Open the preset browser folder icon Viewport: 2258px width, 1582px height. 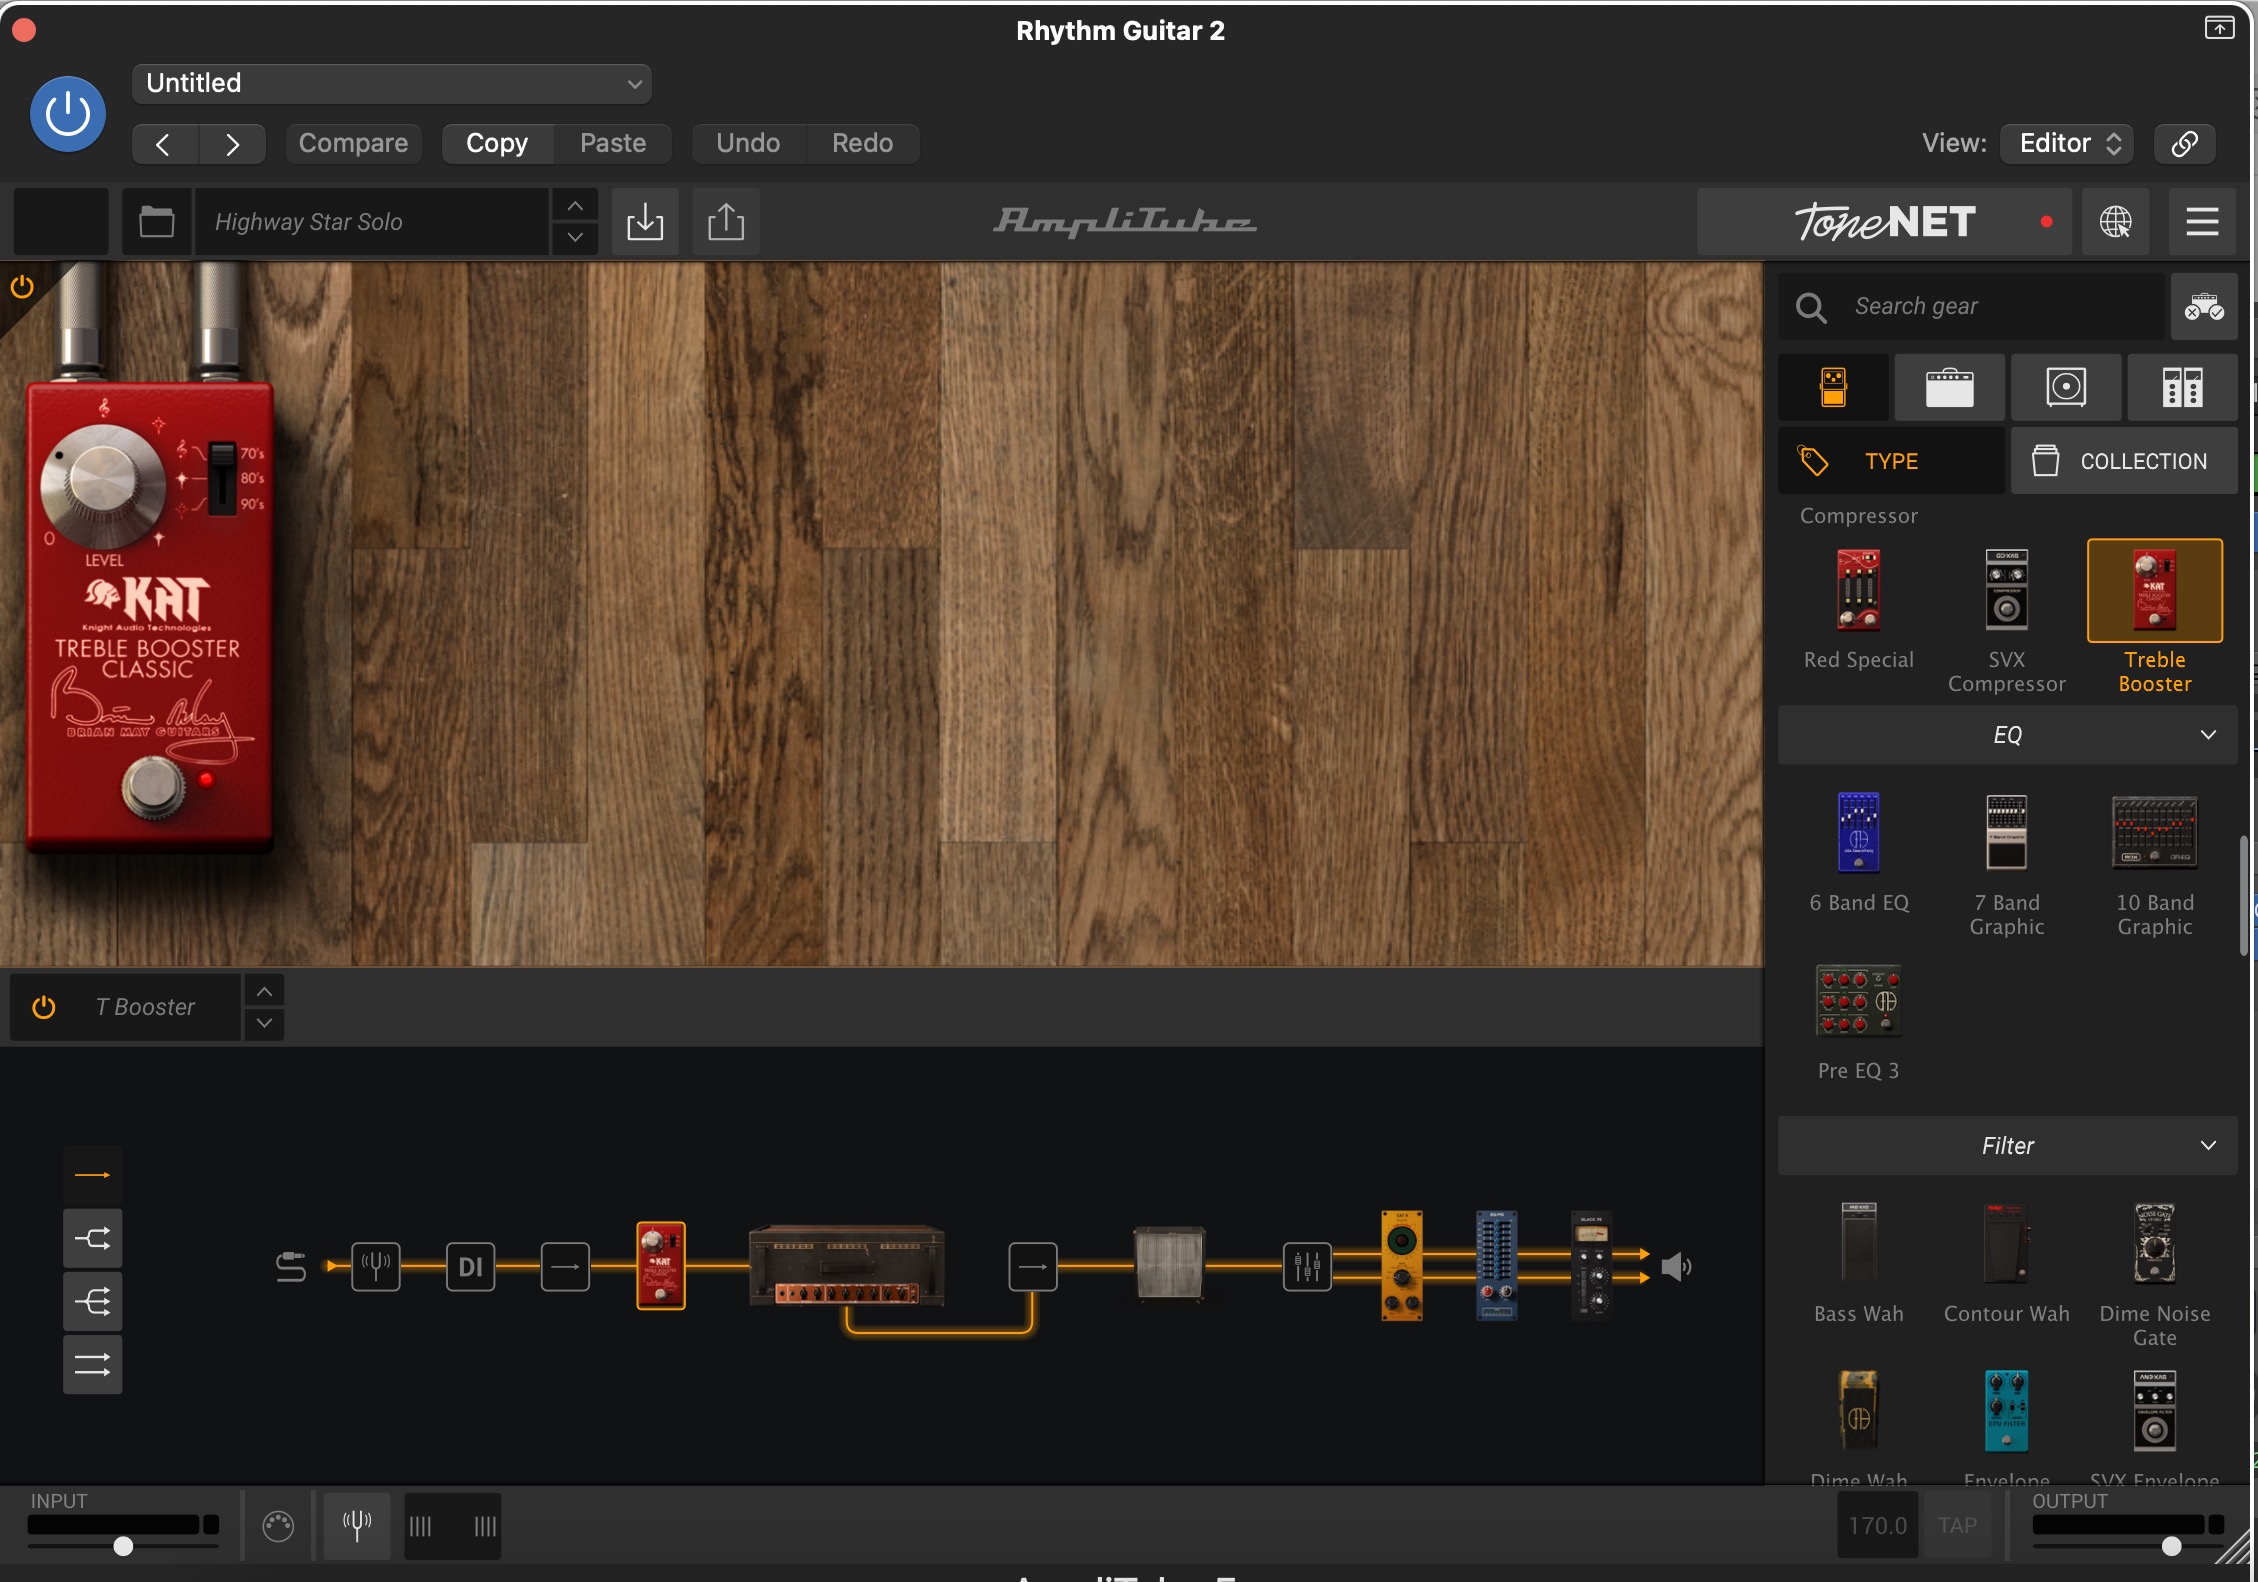(157, 222)
